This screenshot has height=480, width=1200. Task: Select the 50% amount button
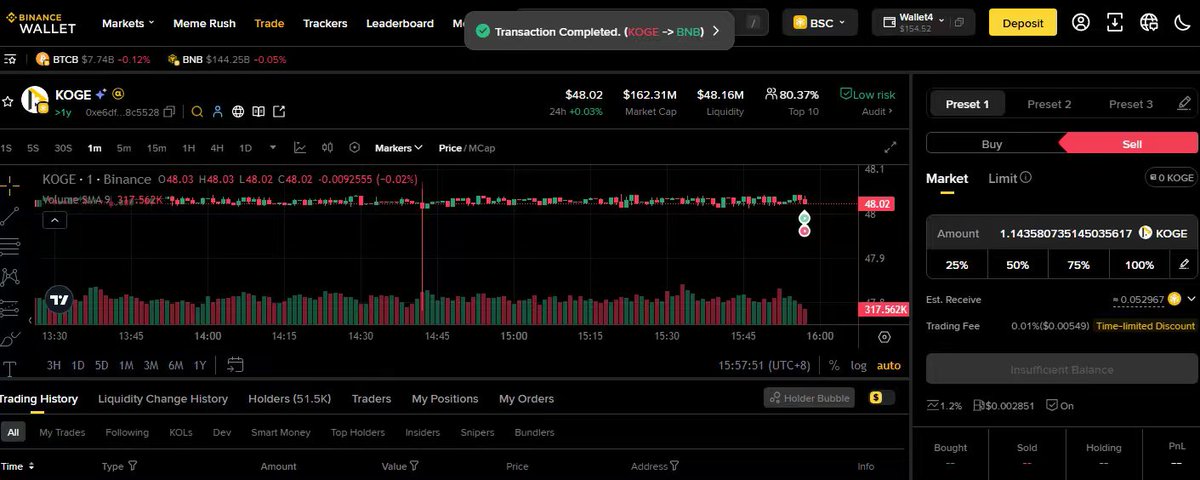point(1017,265)
